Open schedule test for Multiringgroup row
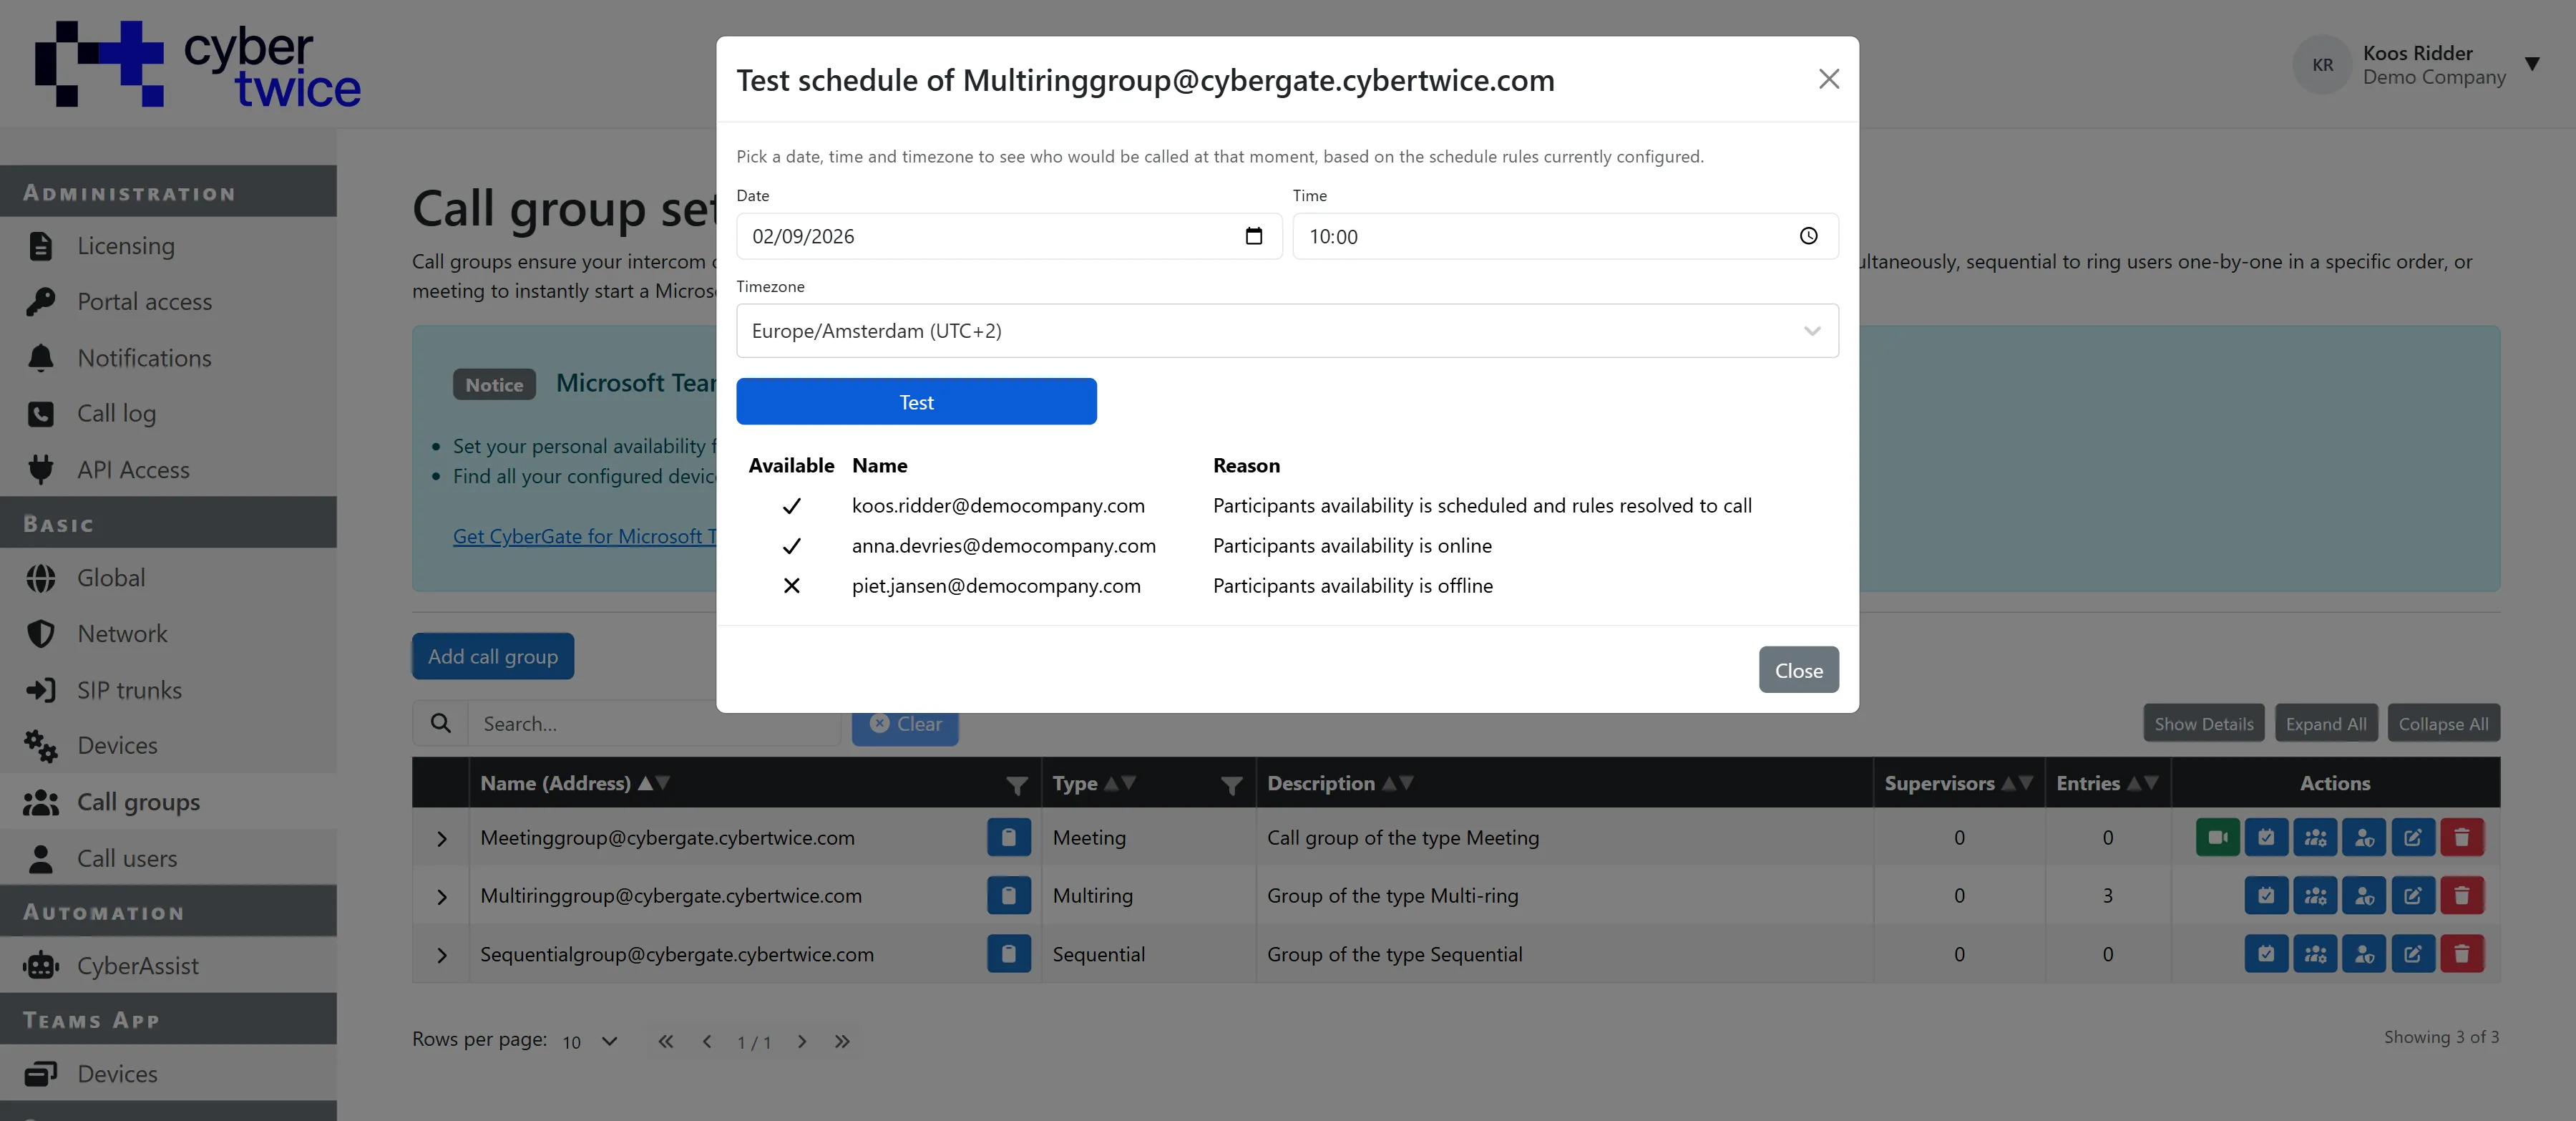Screen dimensions: 2576x1121 [x=2266, y=896]
